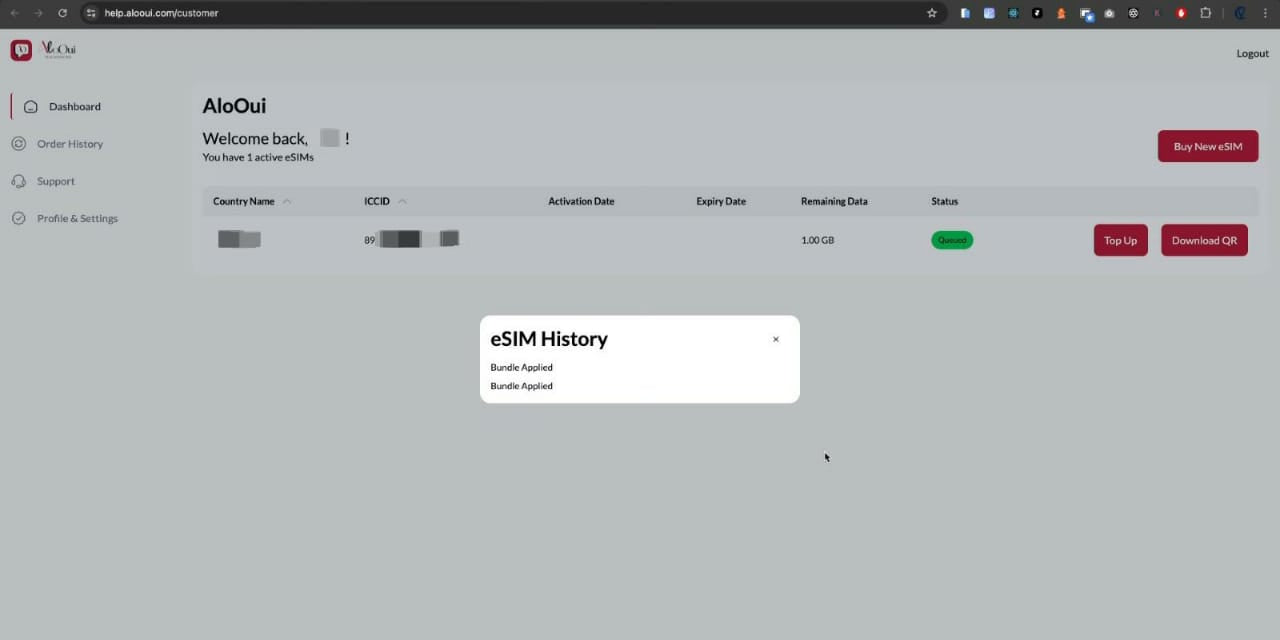Click the Support headset icon

click(x=18, y=181)
